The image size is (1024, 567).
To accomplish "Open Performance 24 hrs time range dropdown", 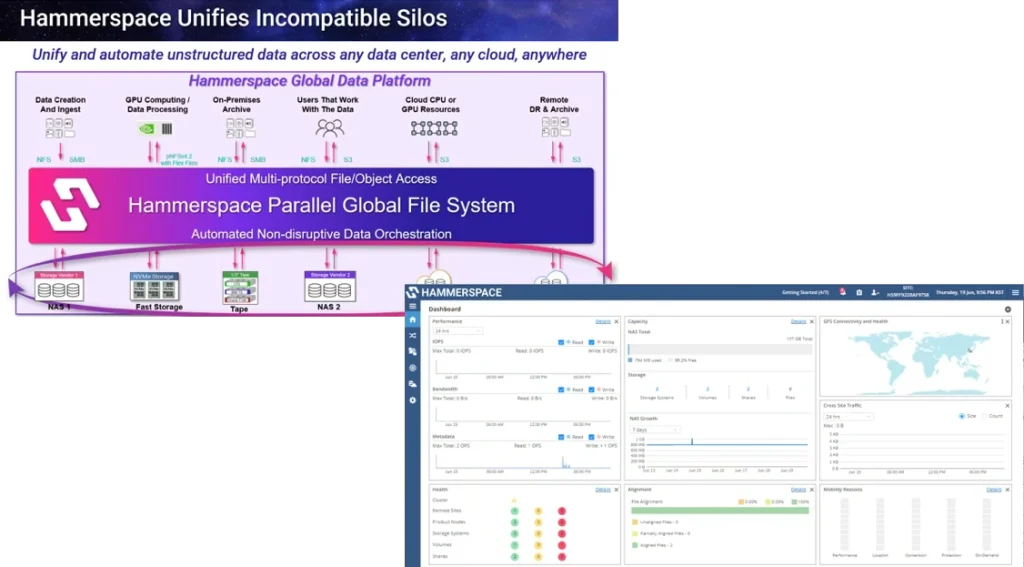I will tap(457, 331).
